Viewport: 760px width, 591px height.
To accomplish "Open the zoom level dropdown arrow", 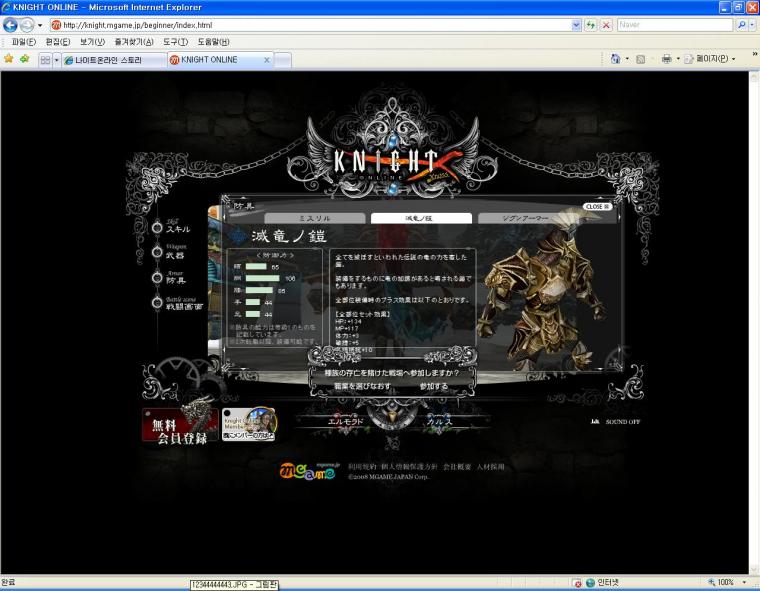I will (x=744, y=582).
